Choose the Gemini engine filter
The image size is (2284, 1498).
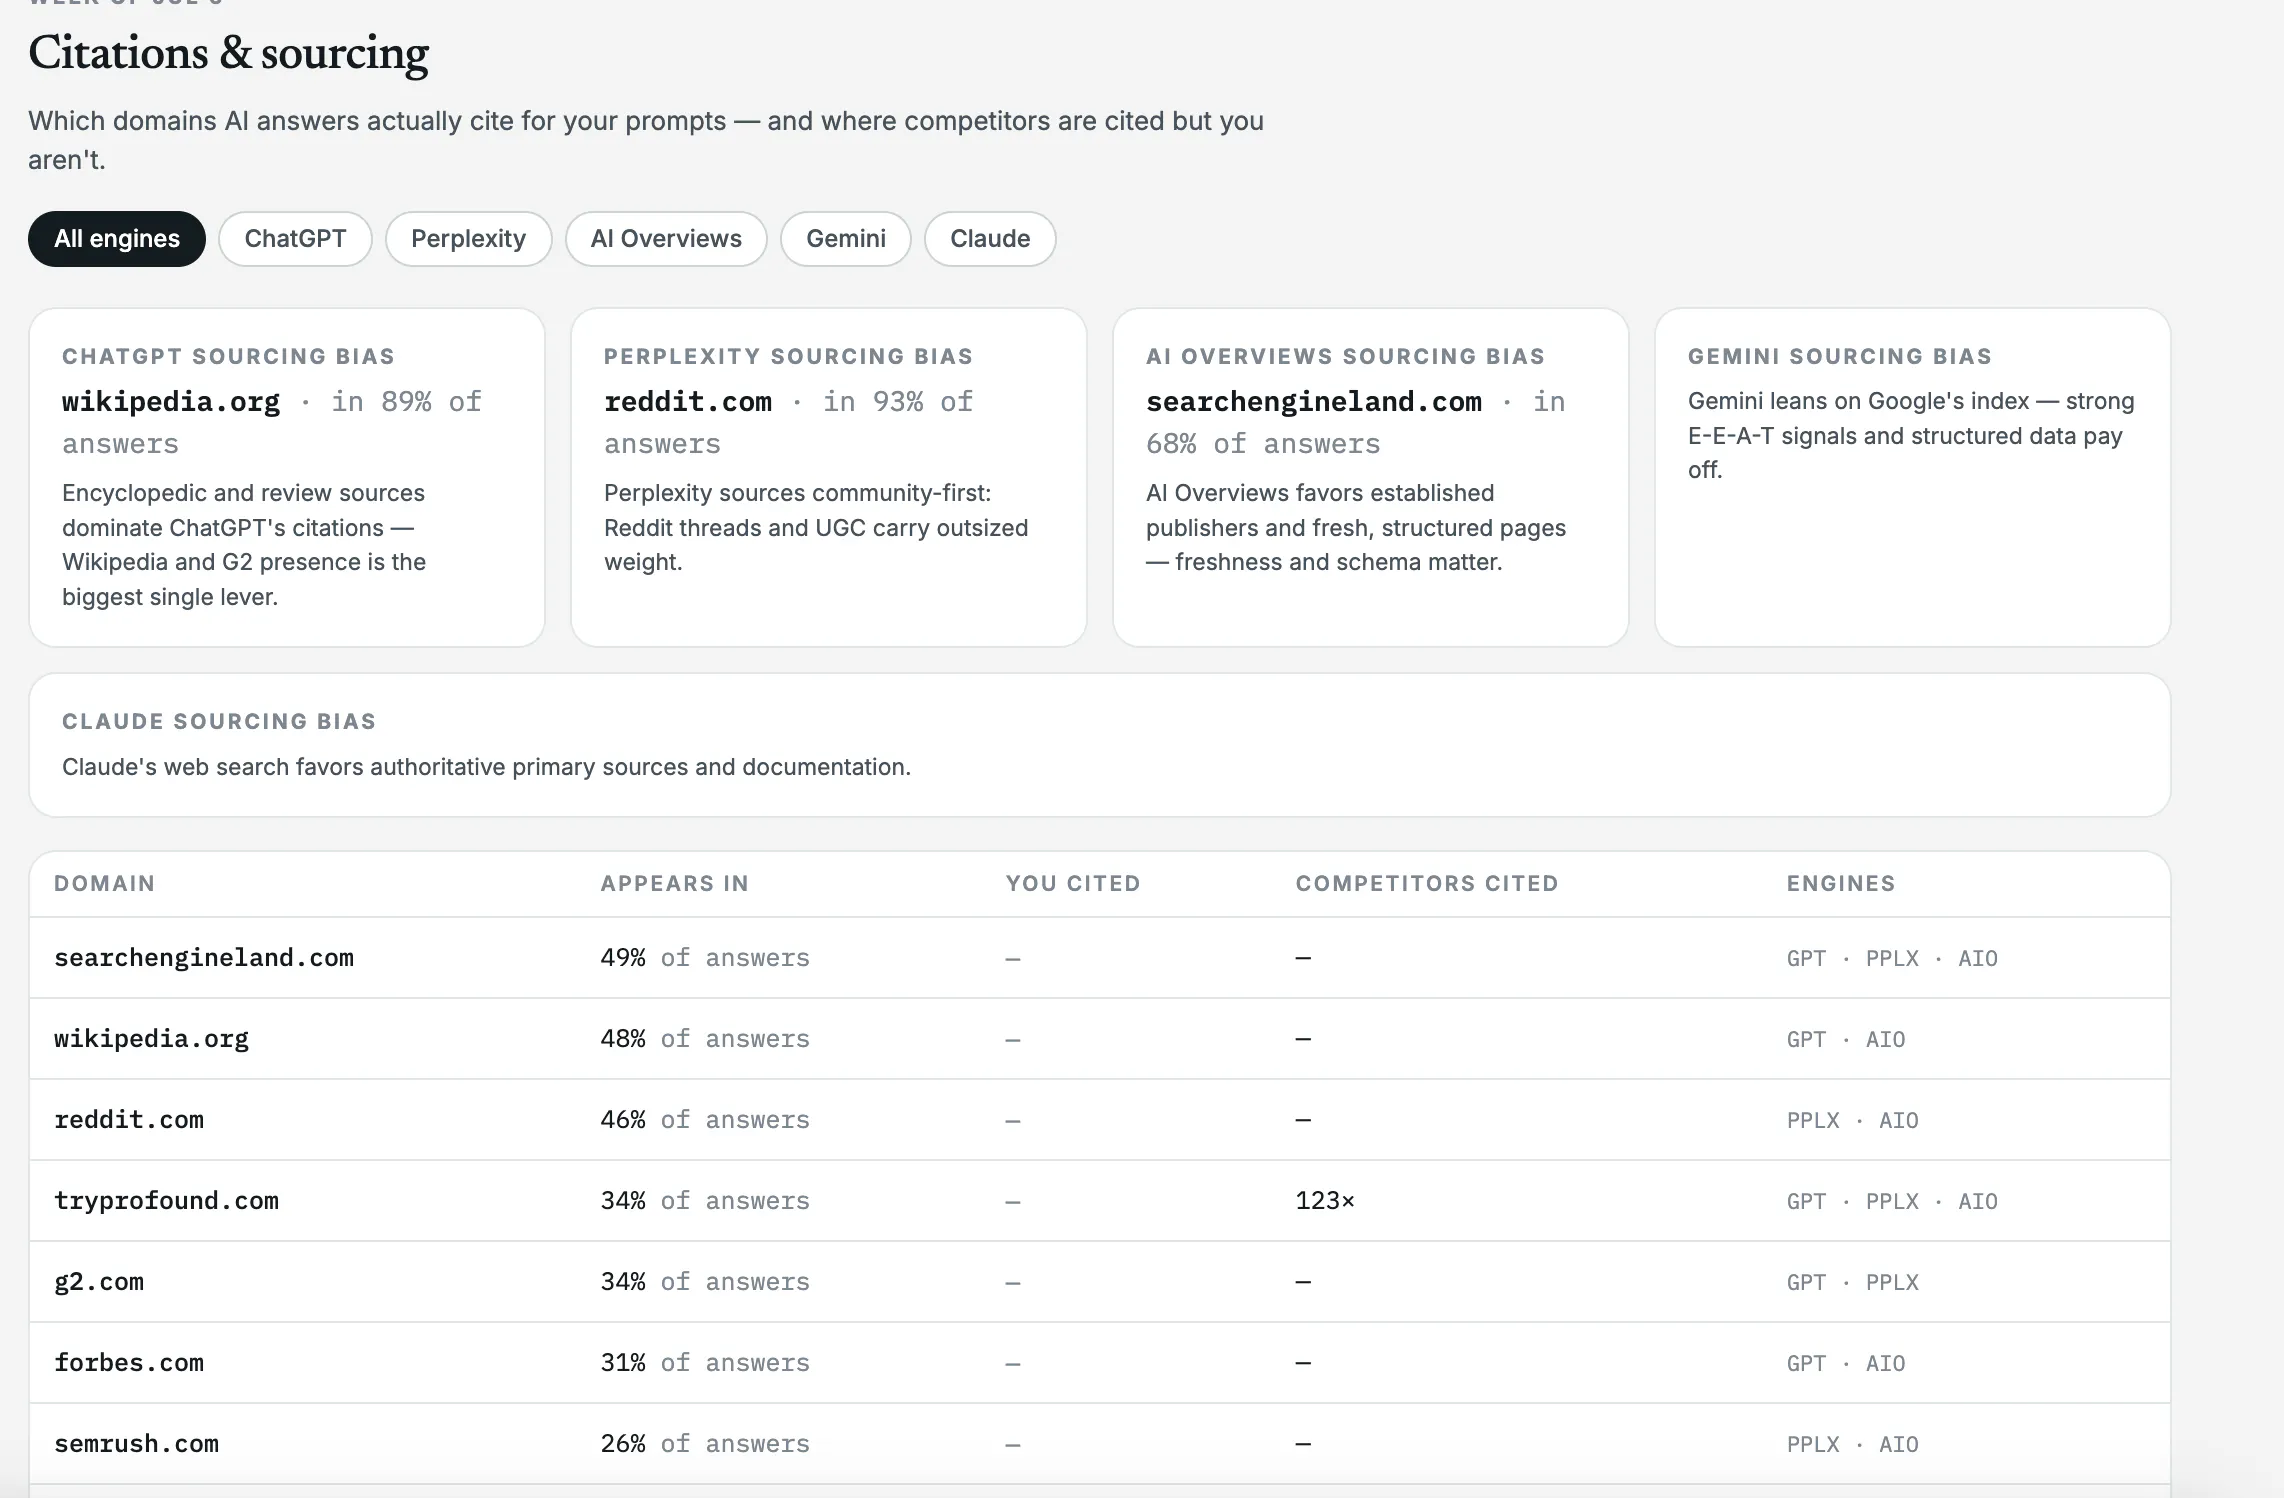coord(846,239)
